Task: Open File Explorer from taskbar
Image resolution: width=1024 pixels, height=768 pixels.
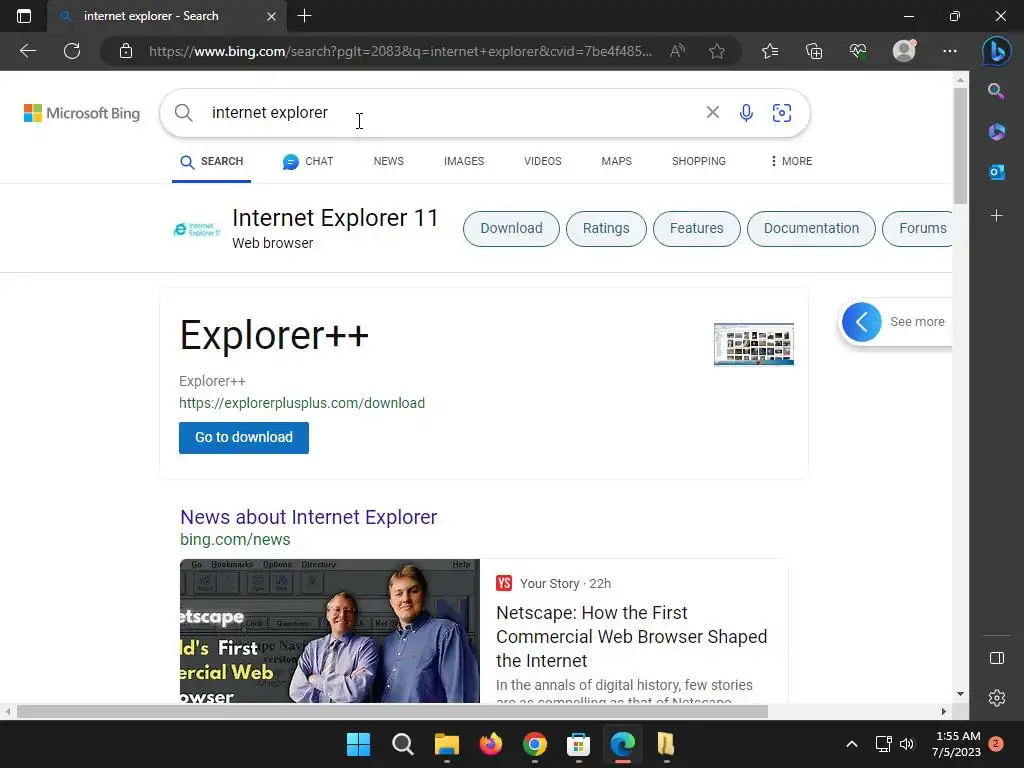Action: pyautogui.click(x=447, y=744)
